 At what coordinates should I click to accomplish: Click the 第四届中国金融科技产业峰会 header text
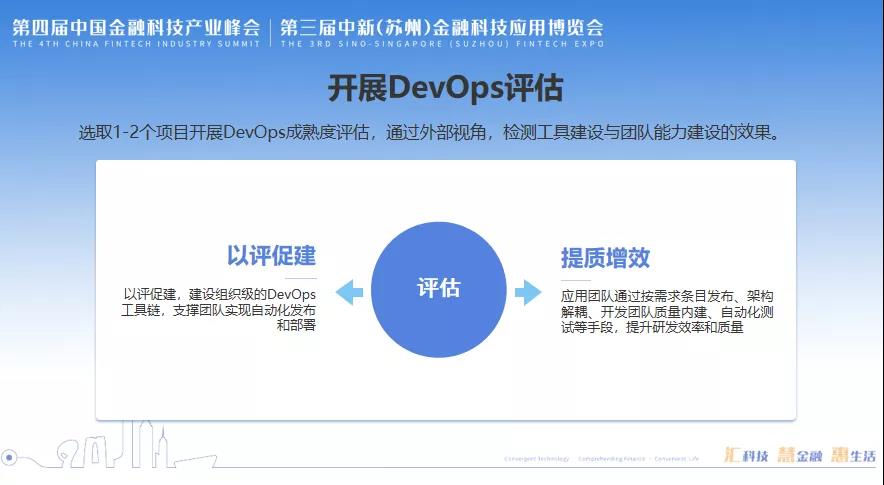tap(136, 27)
